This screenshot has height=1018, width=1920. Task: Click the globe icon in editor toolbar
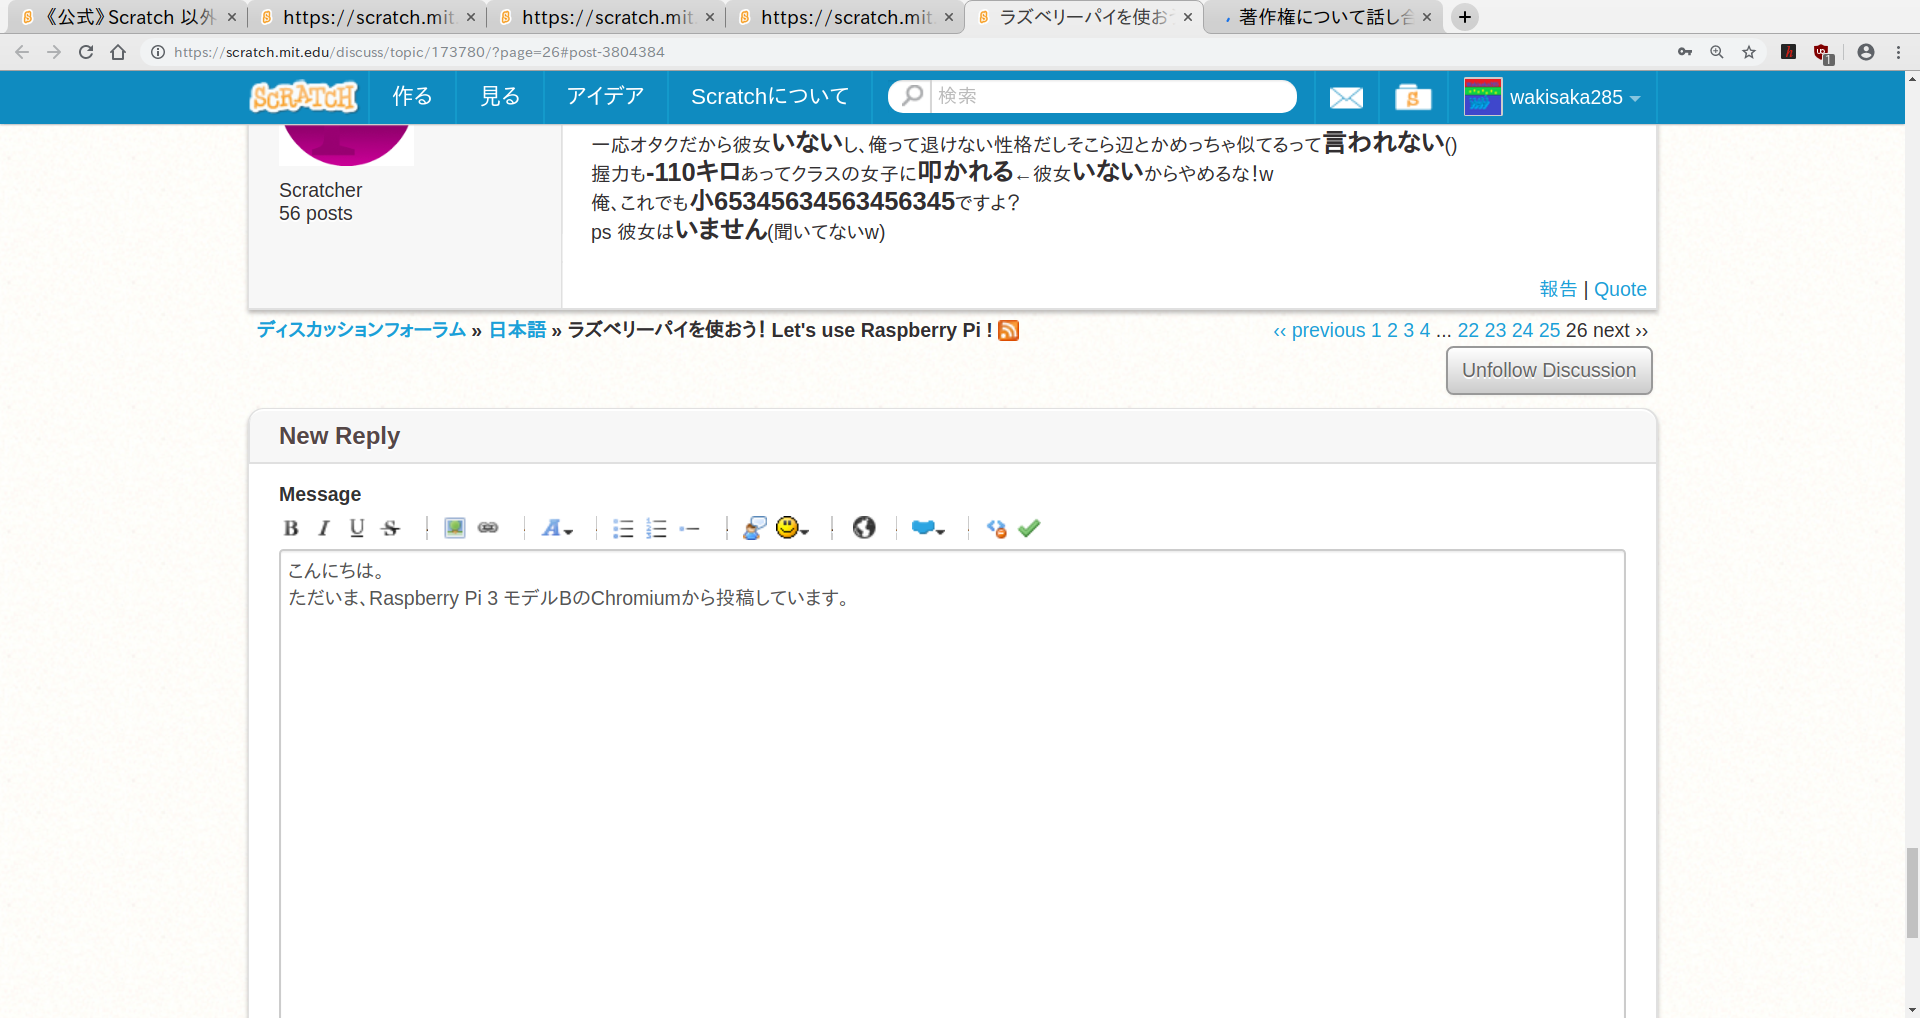pos(864,528)
